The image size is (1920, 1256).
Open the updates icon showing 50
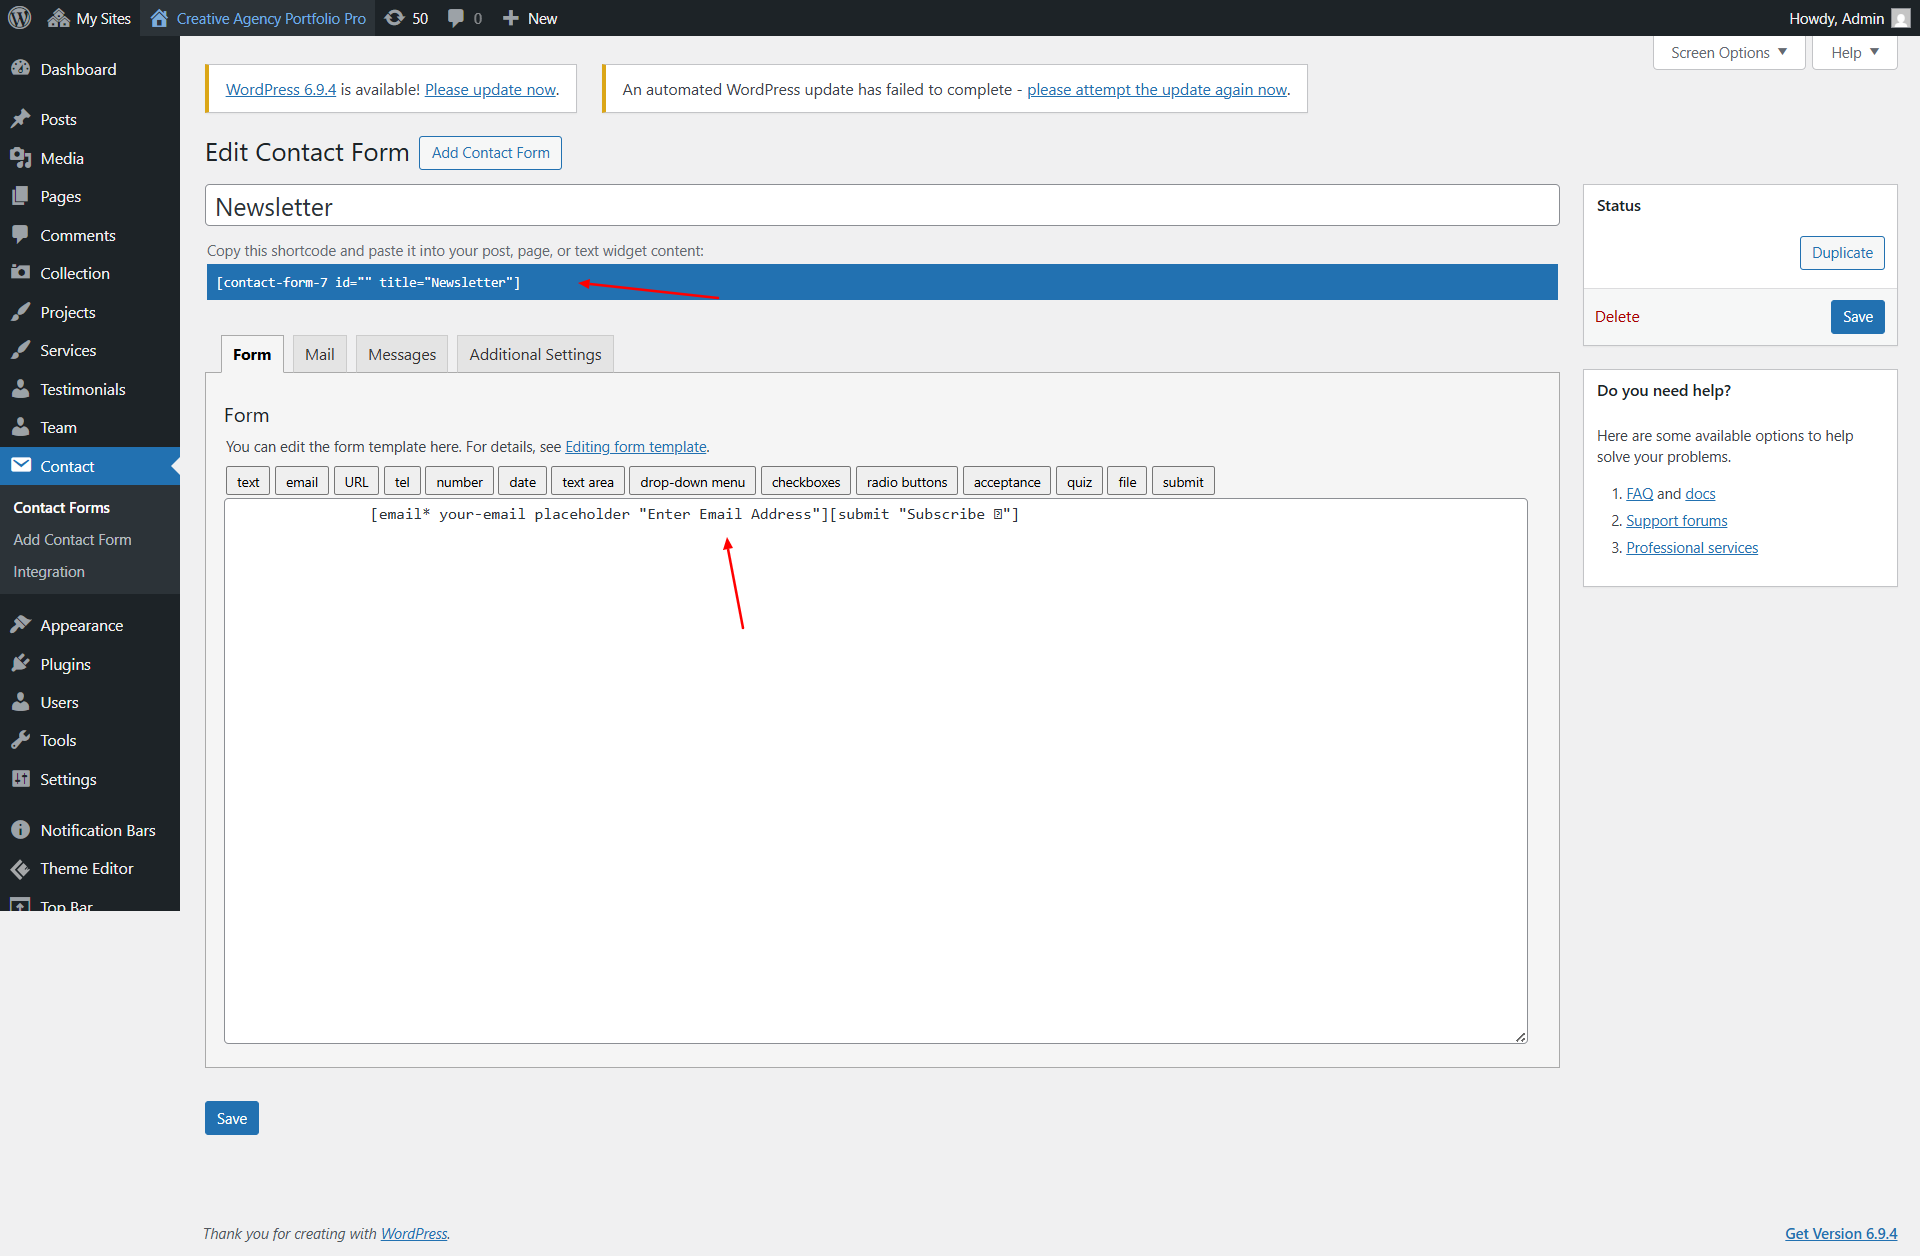pyautogui.click(x=395, y=18)
